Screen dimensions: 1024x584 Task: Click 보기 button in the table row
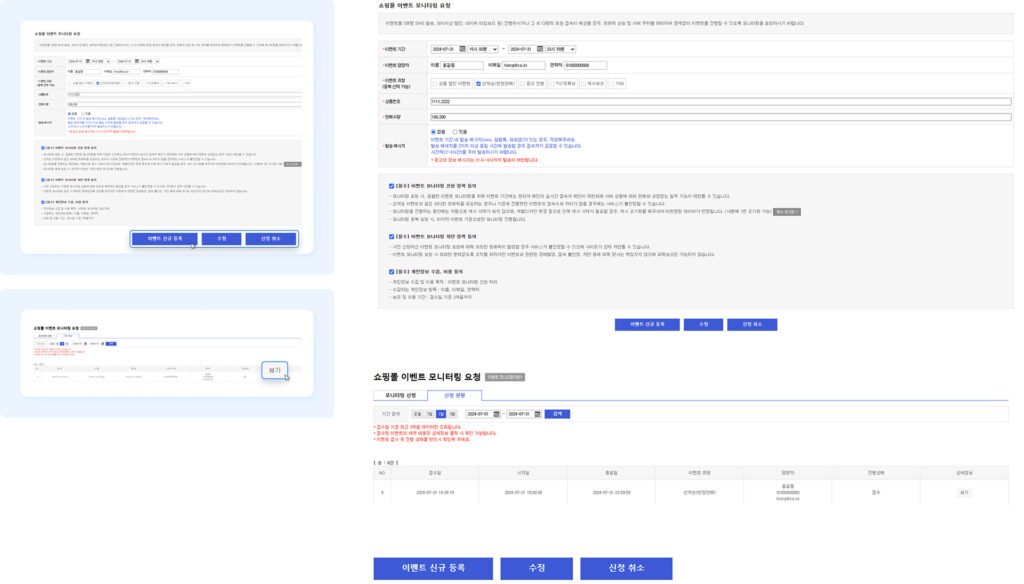pos(964,493)
